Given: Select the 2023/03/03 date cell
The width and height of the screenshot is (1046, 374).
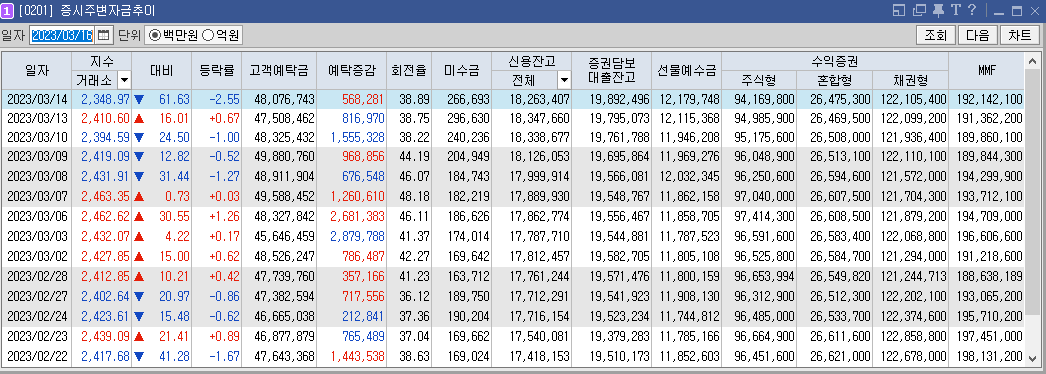Looking at the screenshot, I should coord(37,236).
